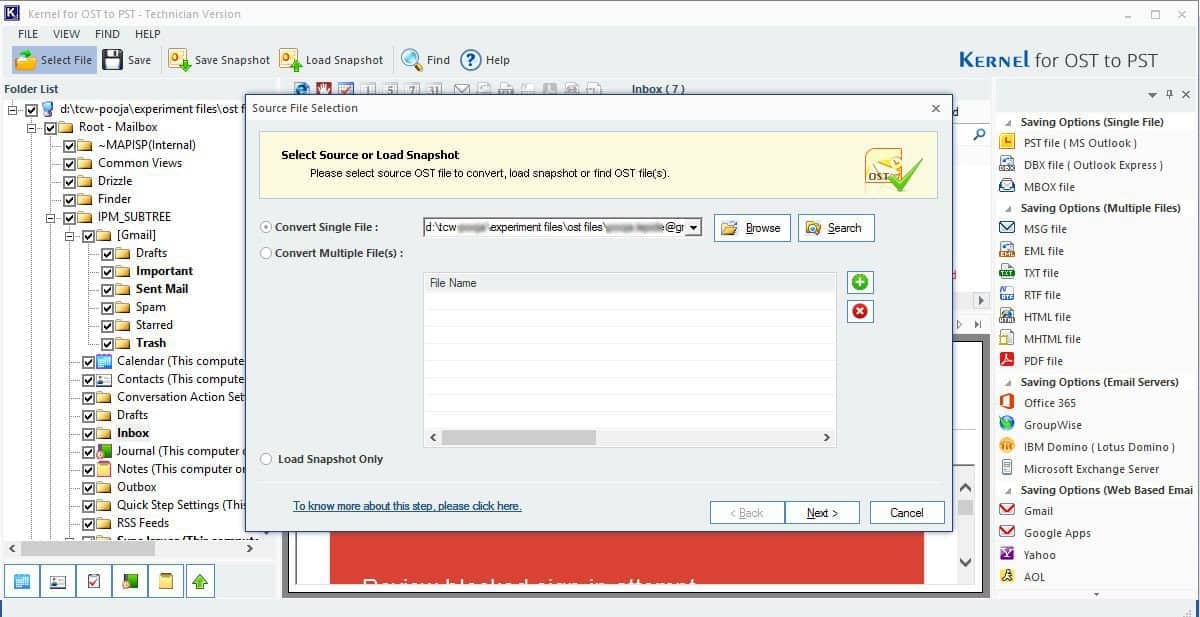
Task: Open the VIEW menu
Action: (x=67, y=34)
